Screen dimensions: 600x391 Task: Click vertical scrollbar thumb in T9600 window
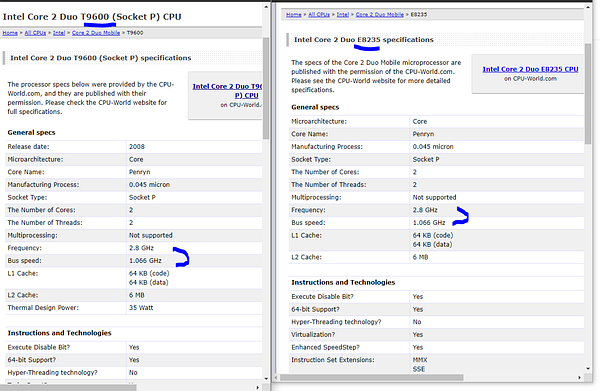[x=266, y=88]
